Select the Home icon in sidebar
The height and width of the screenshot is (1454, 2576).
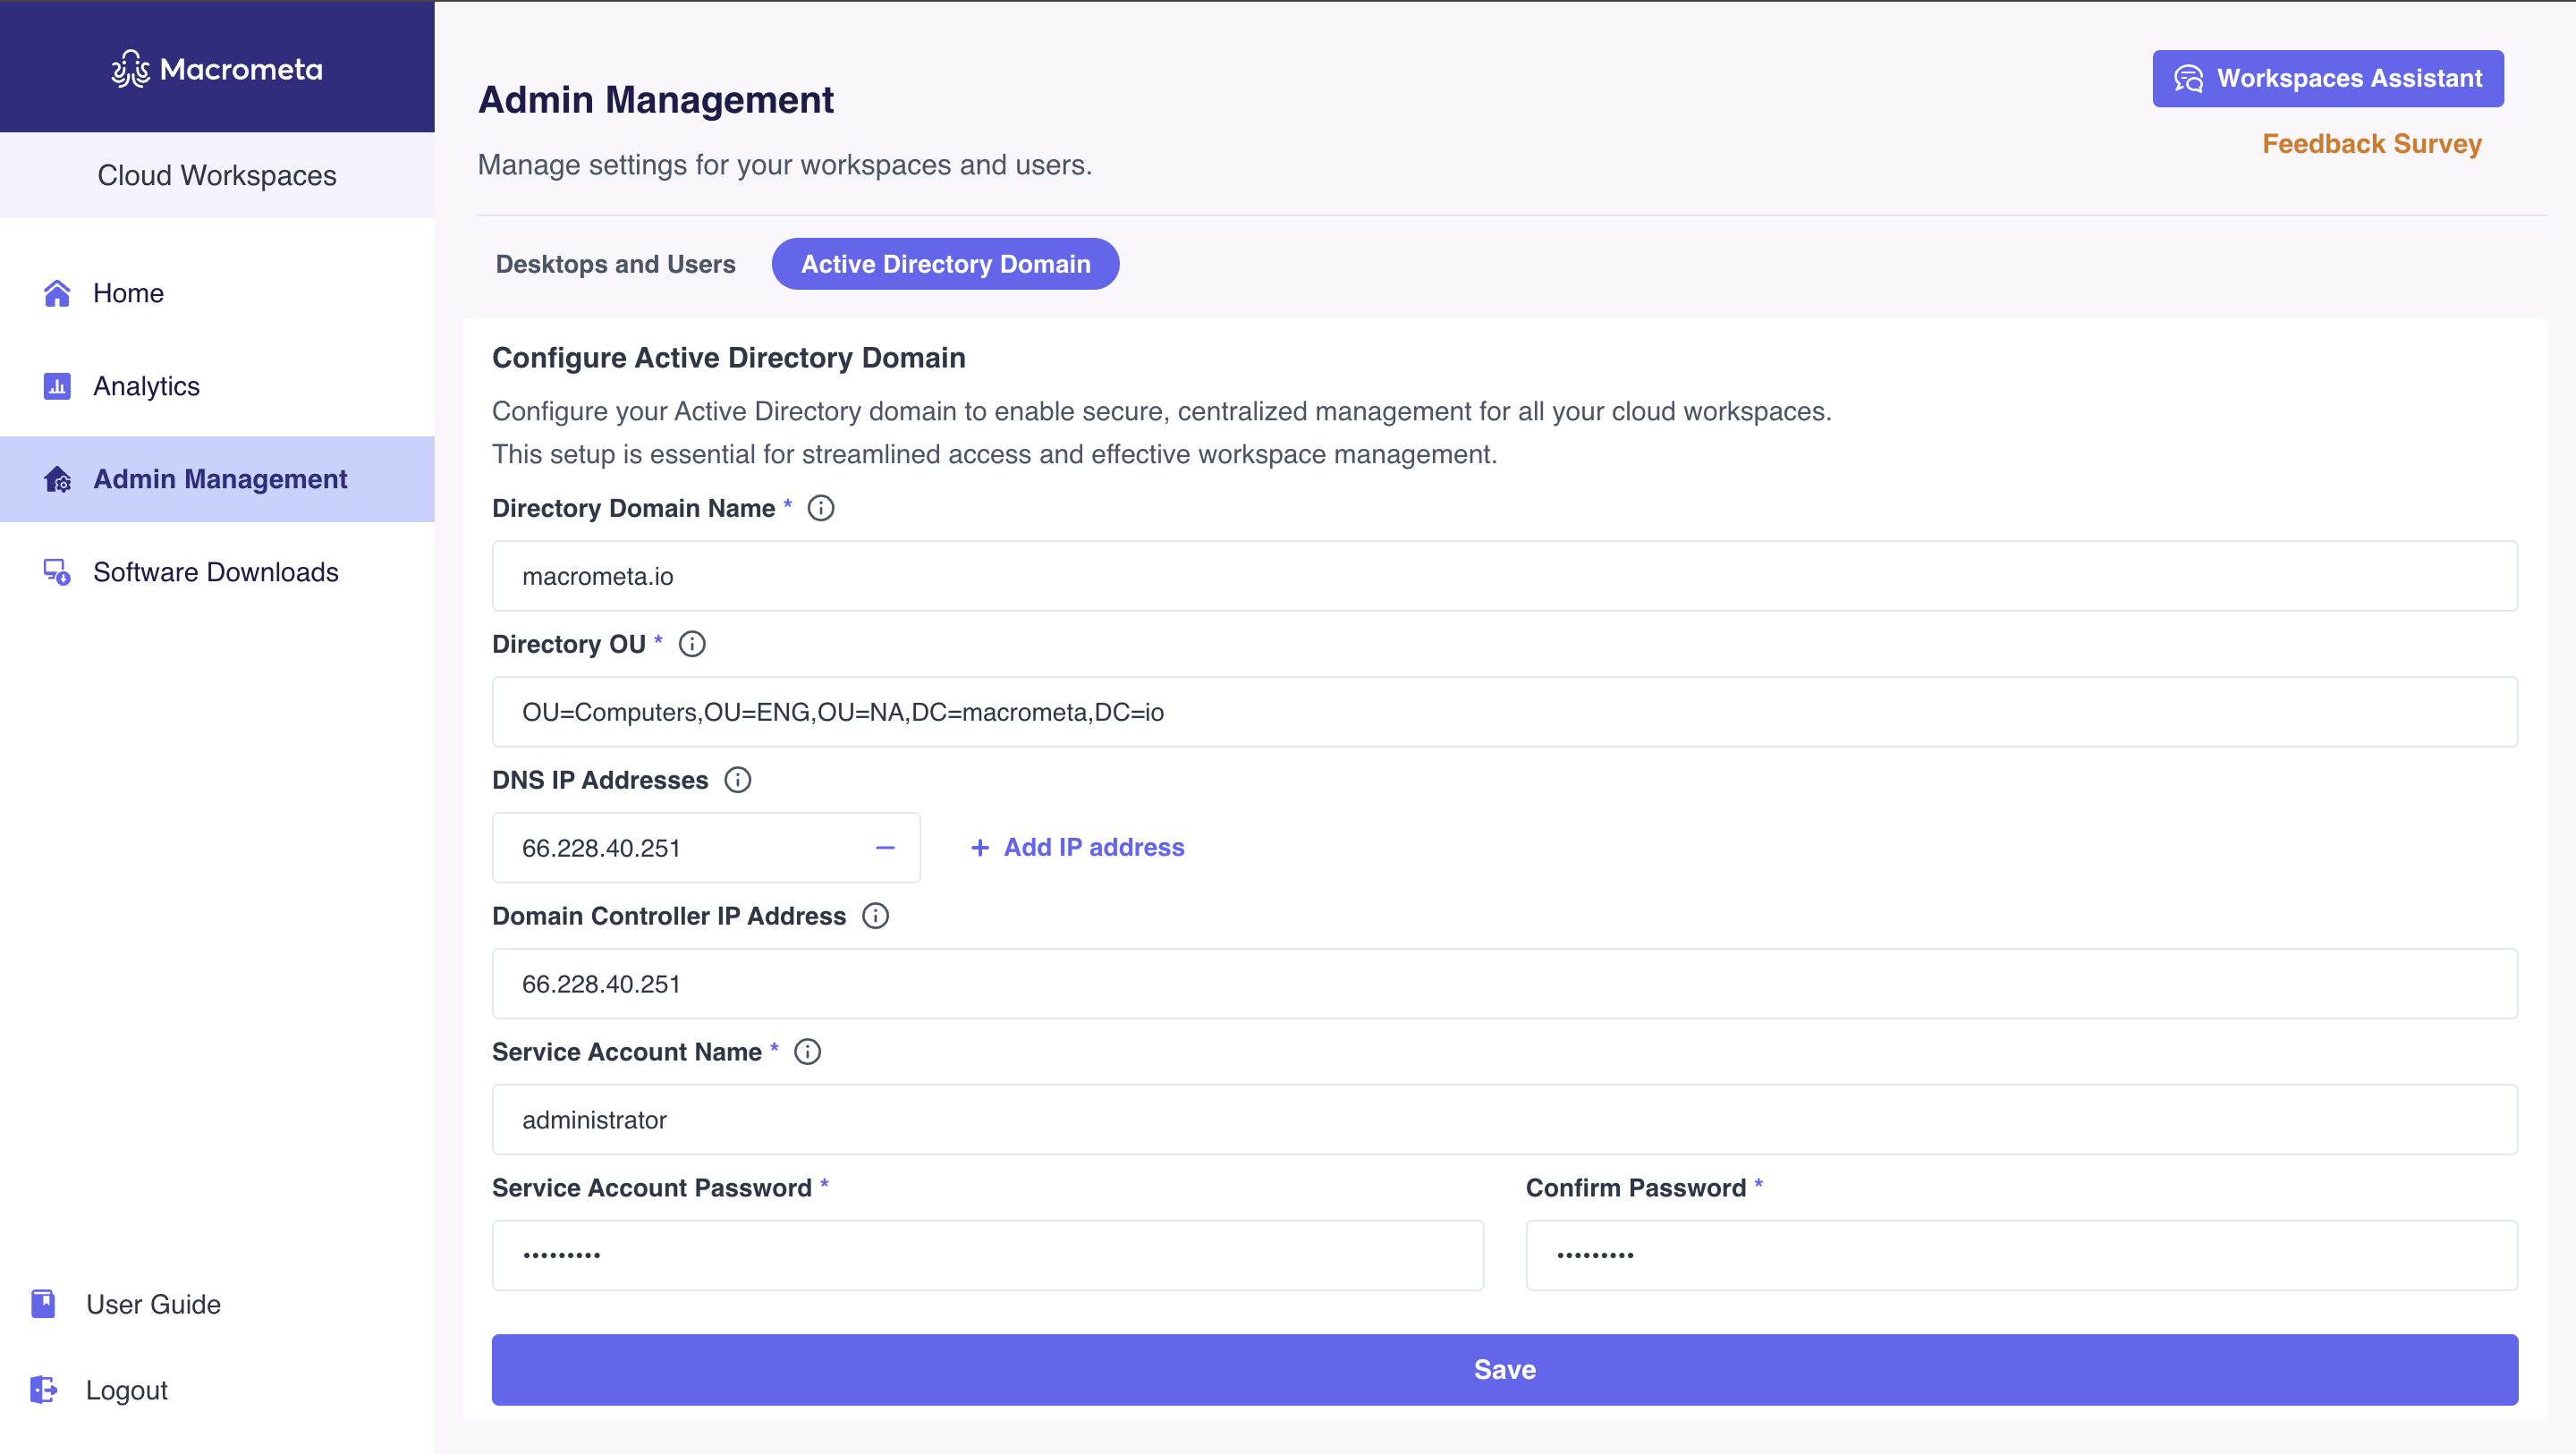(x=57, y=292)
